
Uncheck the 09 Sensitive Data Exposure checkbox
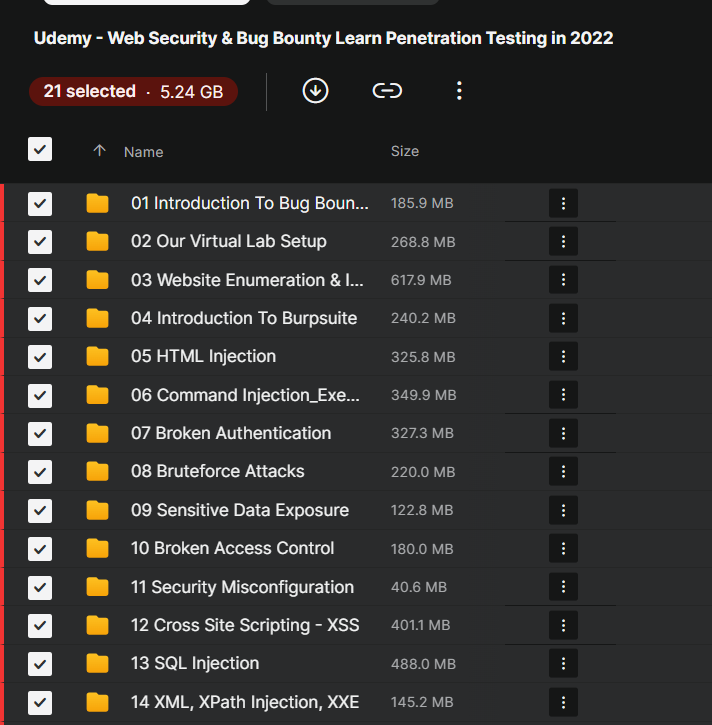(40, 511)
